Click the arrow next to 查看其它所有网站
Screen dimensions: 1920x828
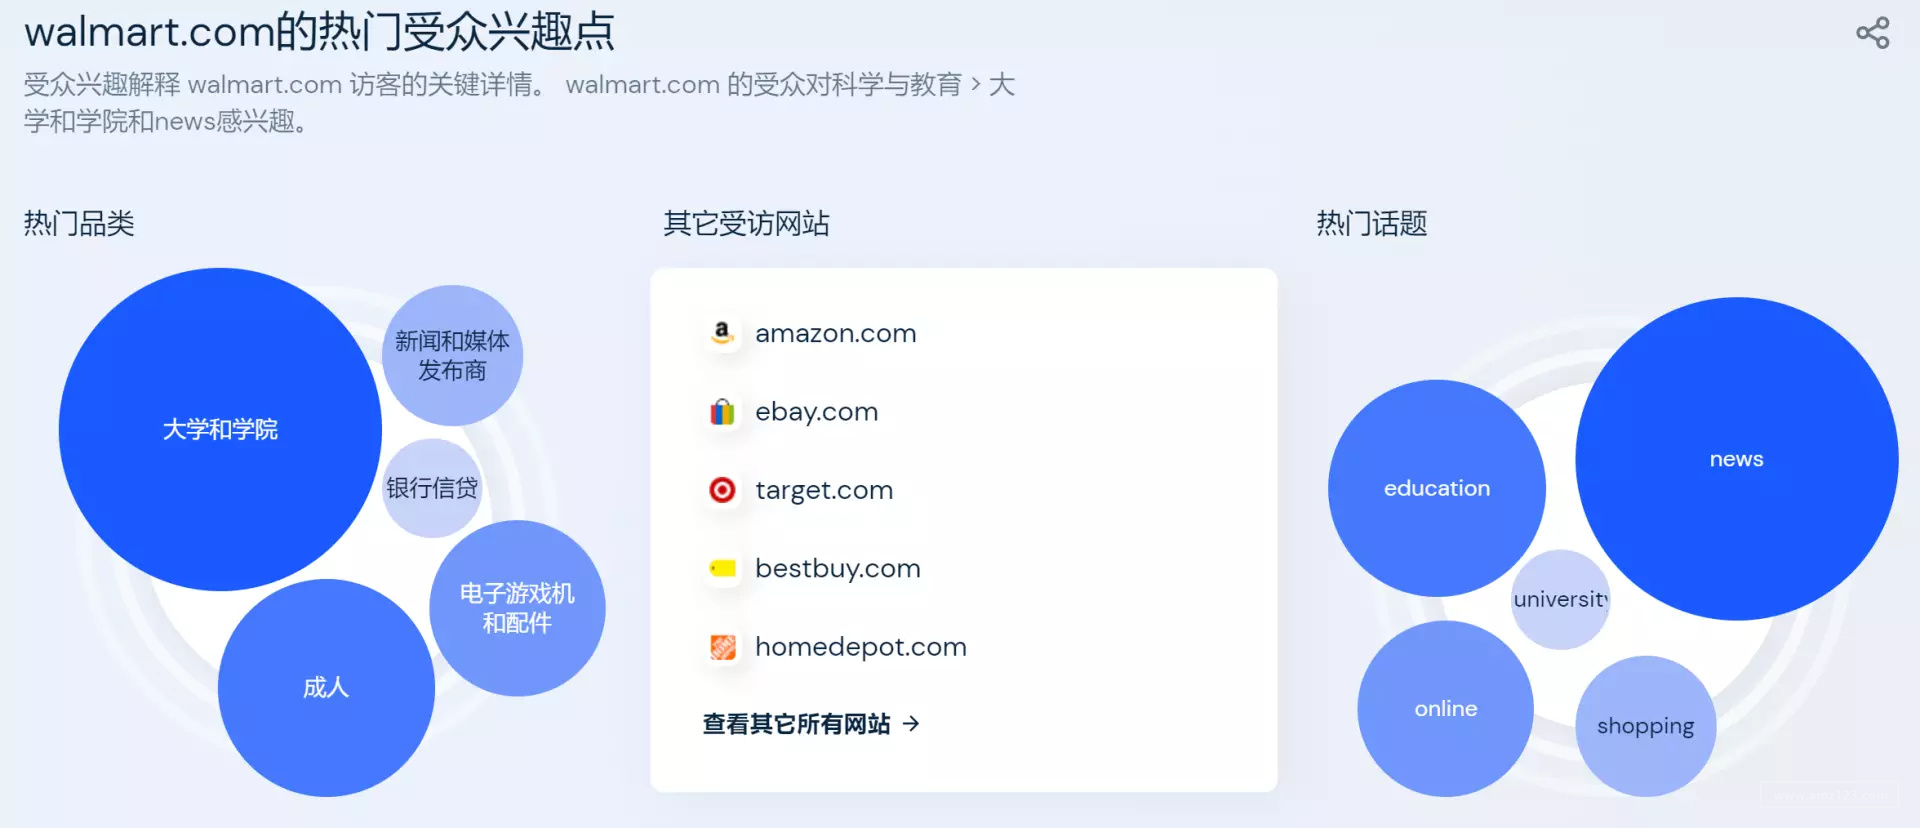910,723
